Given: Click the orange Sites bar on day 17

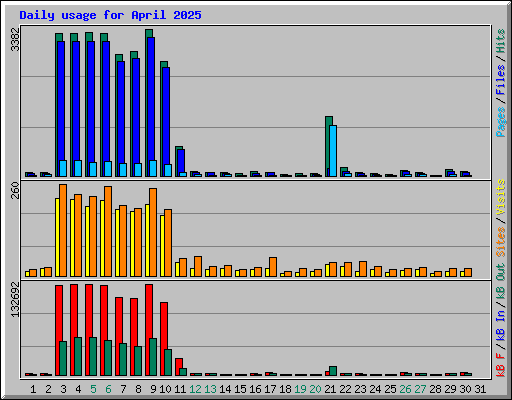Looking at the screenshot, I should (273, 267).
